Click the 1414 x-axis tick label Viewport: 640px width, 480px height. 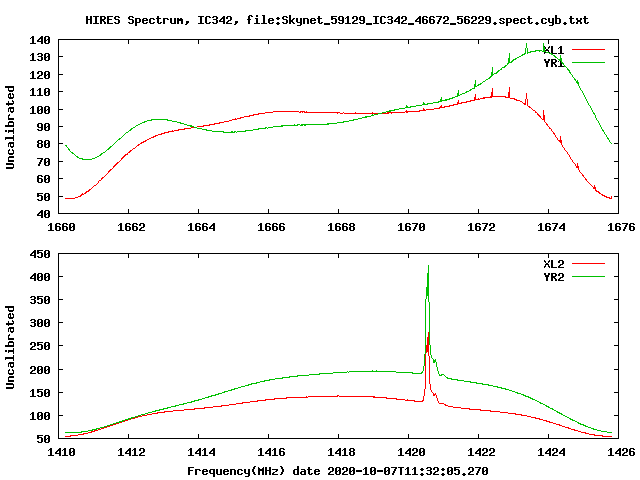coord(201,452)
